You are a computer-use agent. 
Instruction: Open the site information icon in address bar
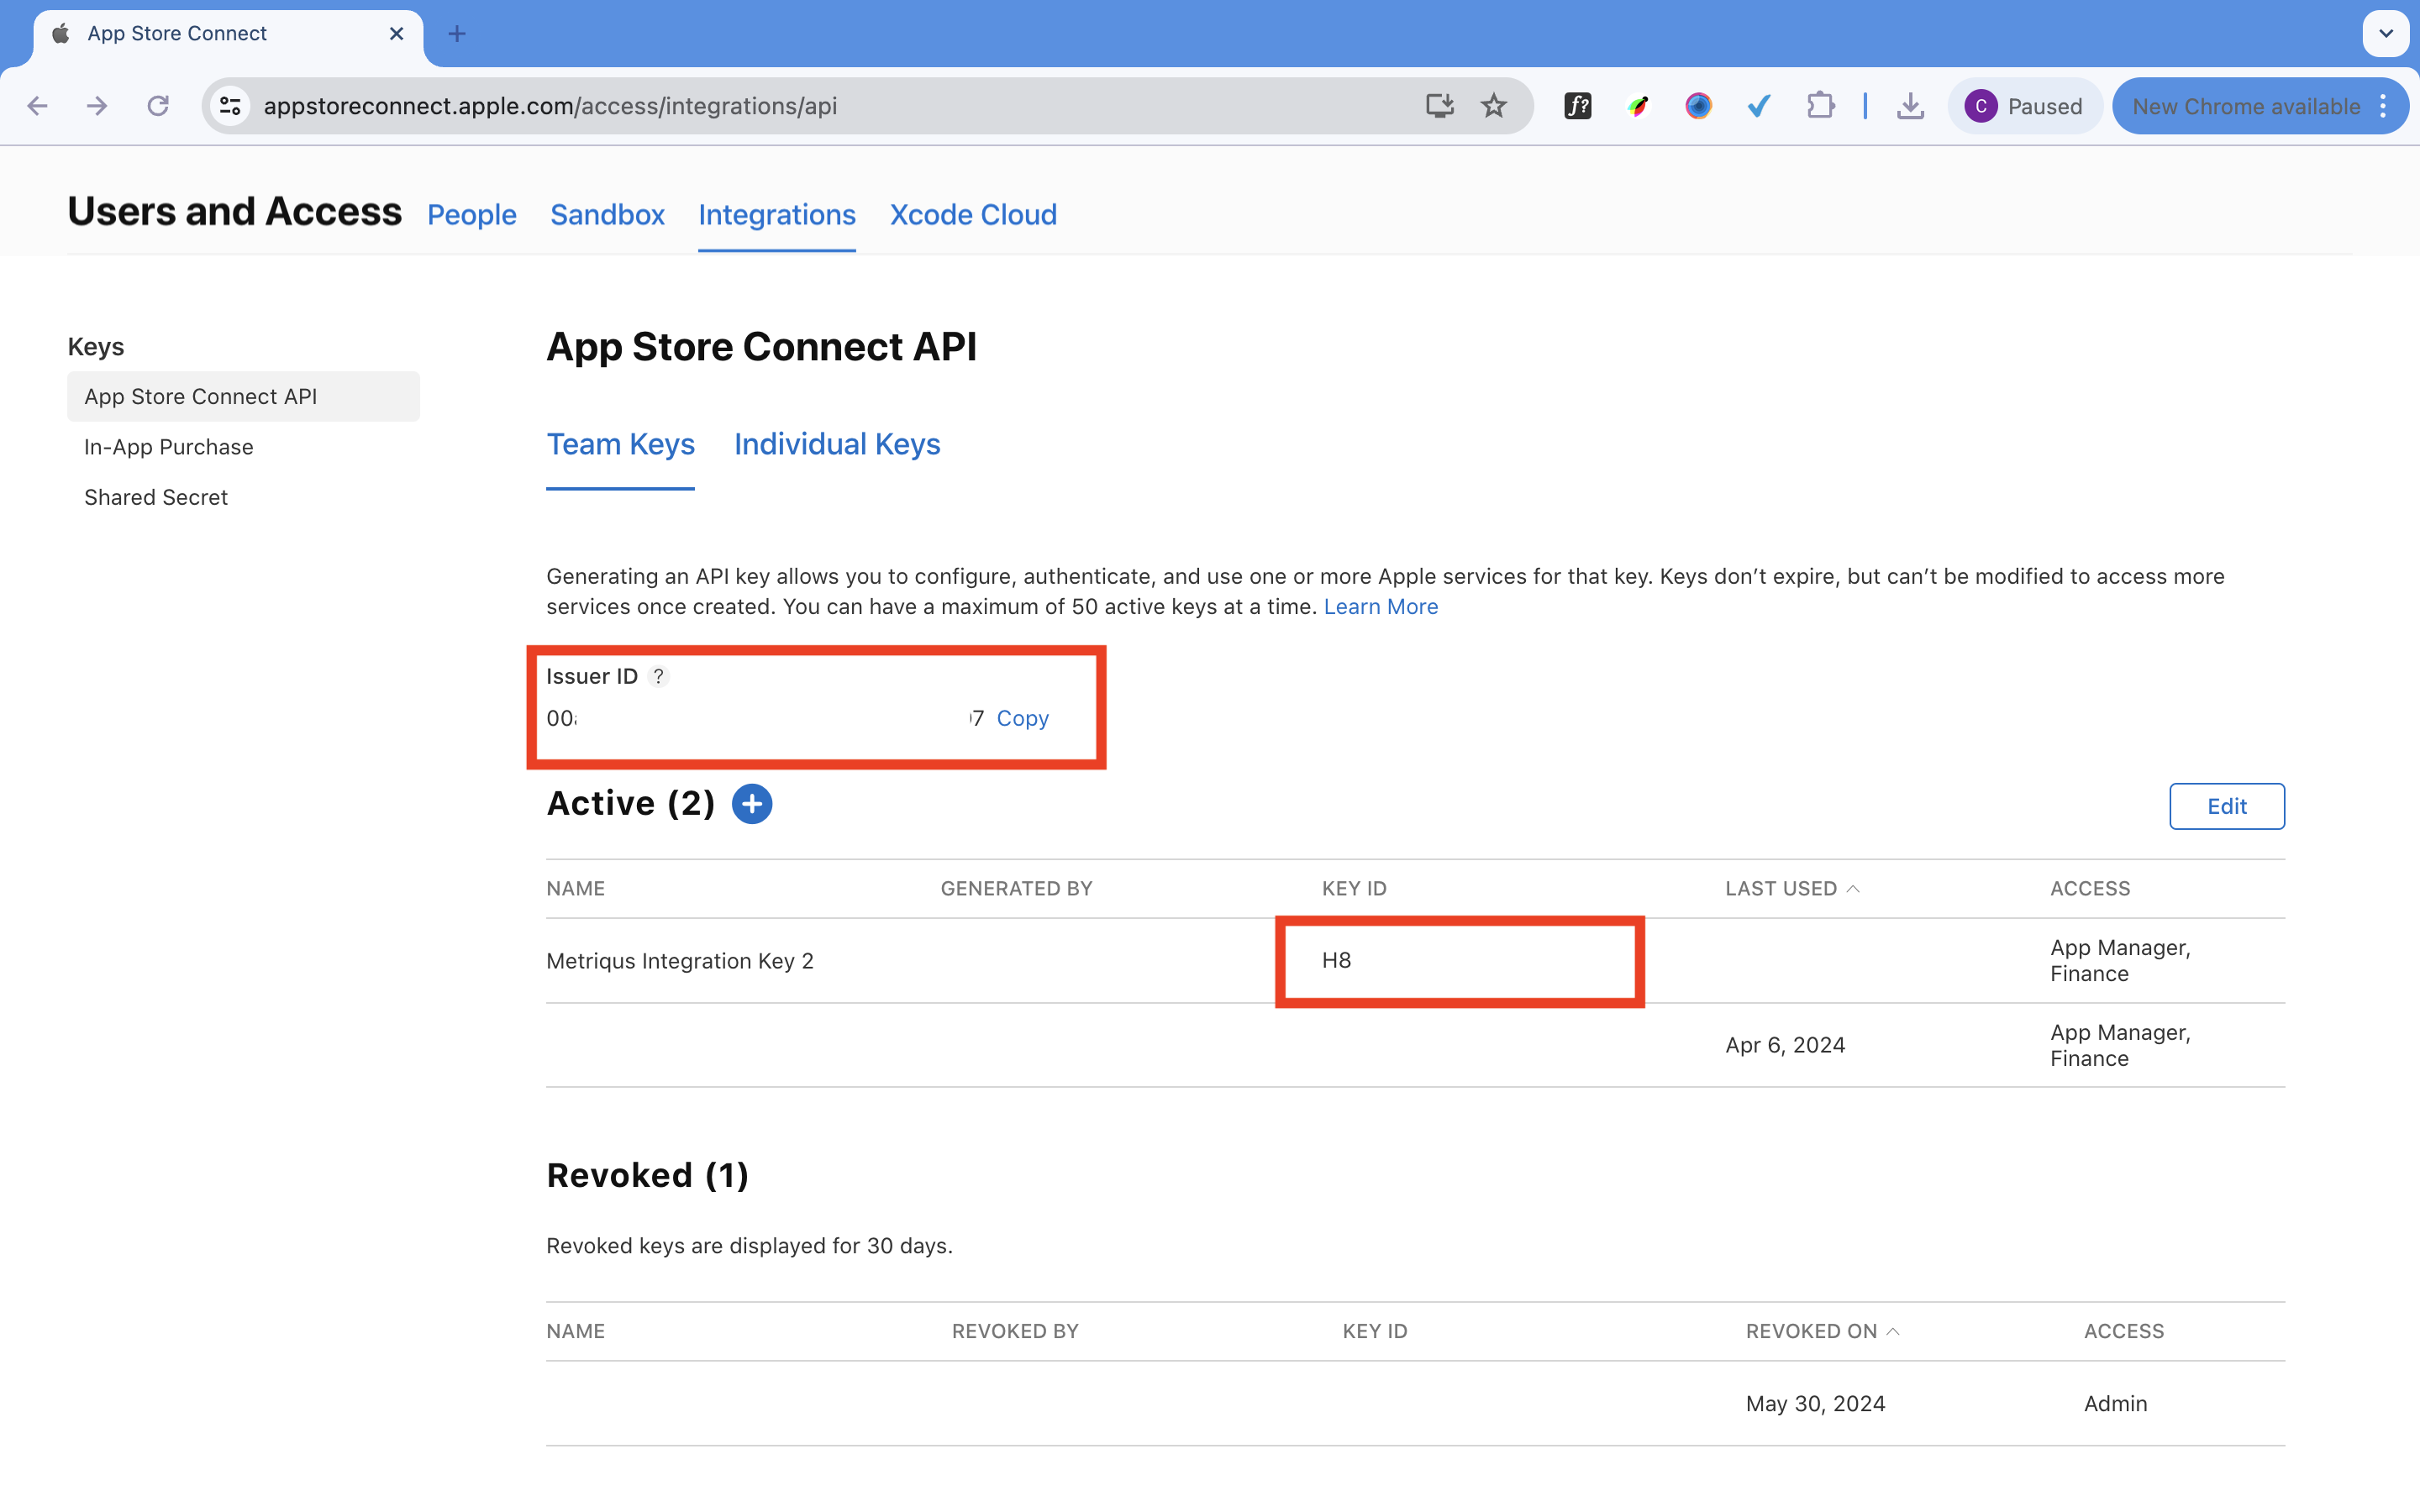click(231, 106)
